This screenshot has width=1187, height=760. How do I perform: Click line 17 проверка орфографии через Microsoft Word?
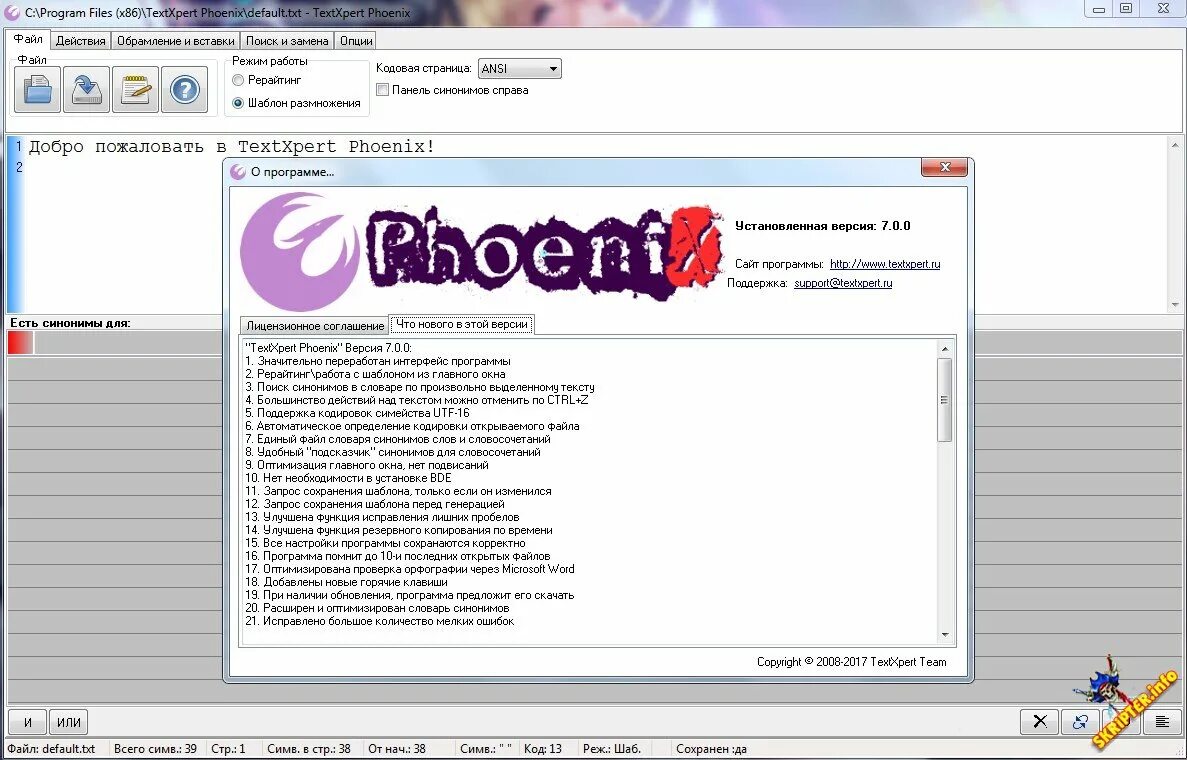410,568
